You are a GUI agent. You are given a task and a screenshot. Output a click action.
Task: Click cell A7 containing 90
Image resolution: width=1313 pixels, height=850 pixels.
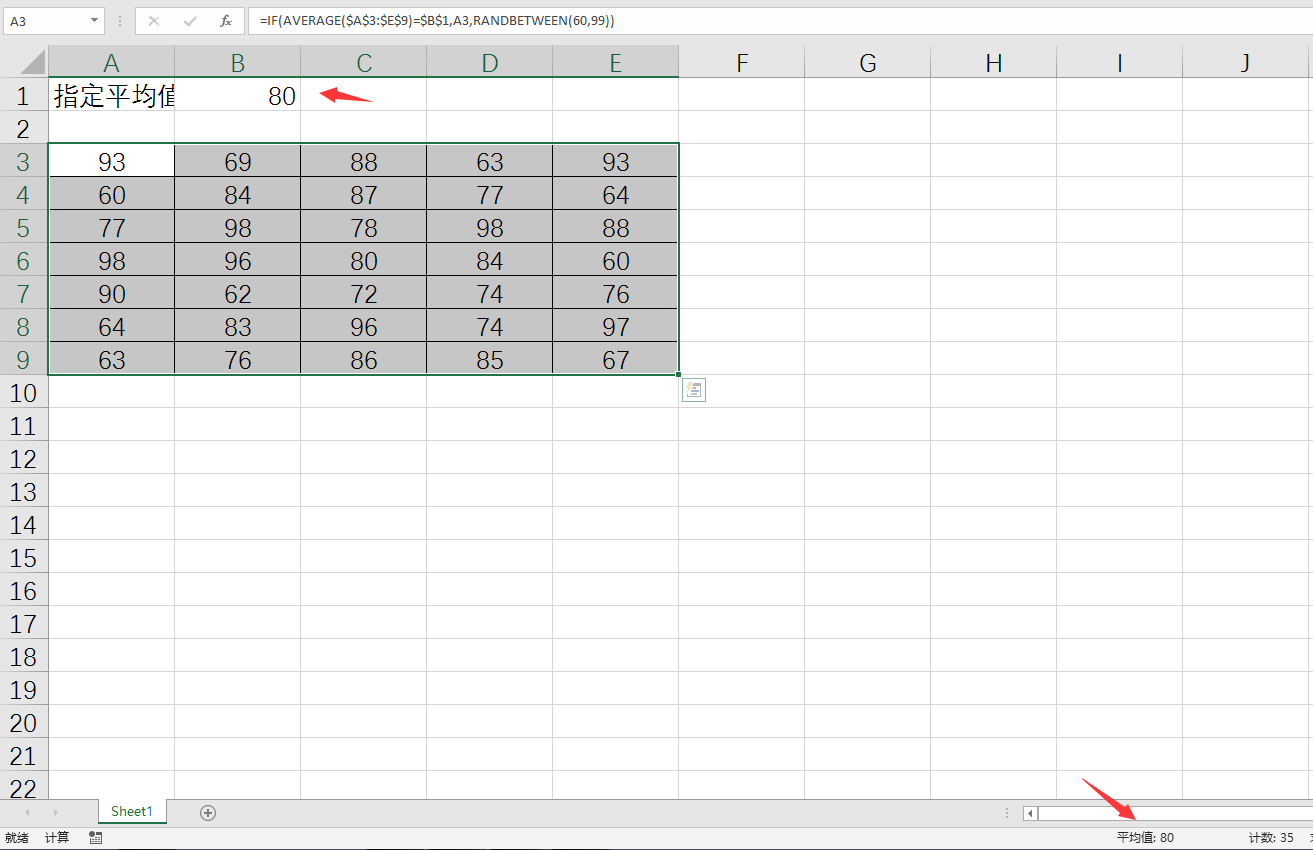(x=111, y=293)
